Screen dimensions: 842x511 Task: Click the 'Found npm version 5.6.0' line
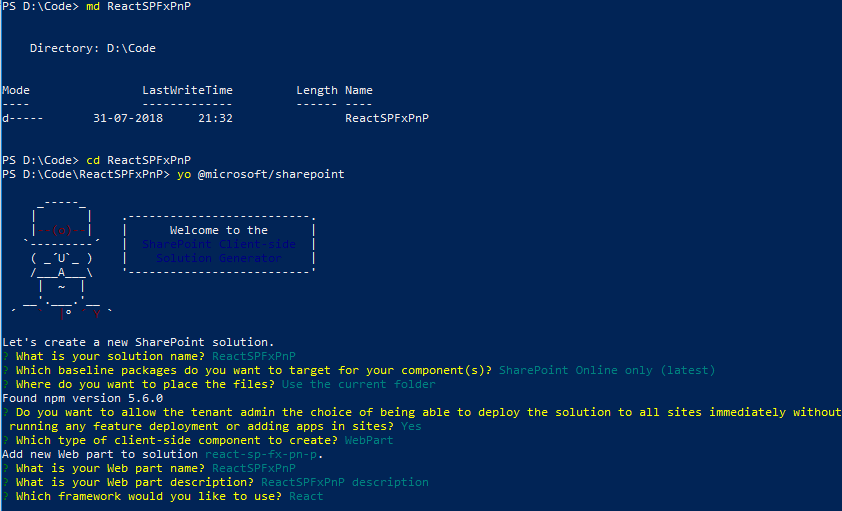[83, 398]
